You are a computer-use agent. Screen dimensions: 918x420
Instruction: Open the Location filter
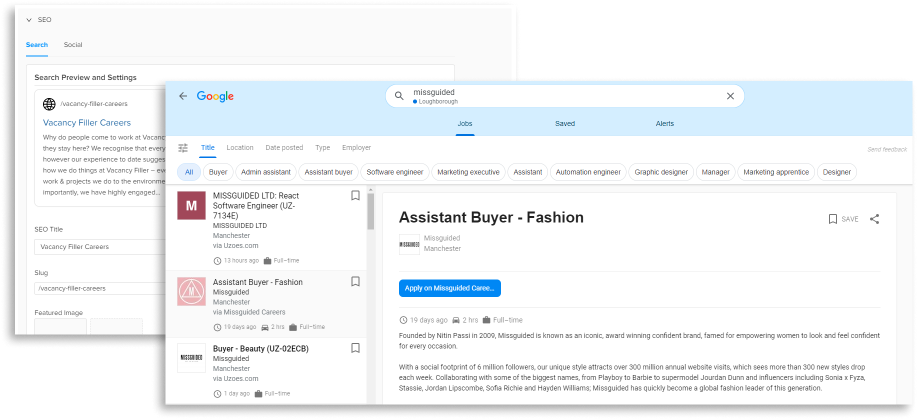pyautogui.click(x=240, y=148)
